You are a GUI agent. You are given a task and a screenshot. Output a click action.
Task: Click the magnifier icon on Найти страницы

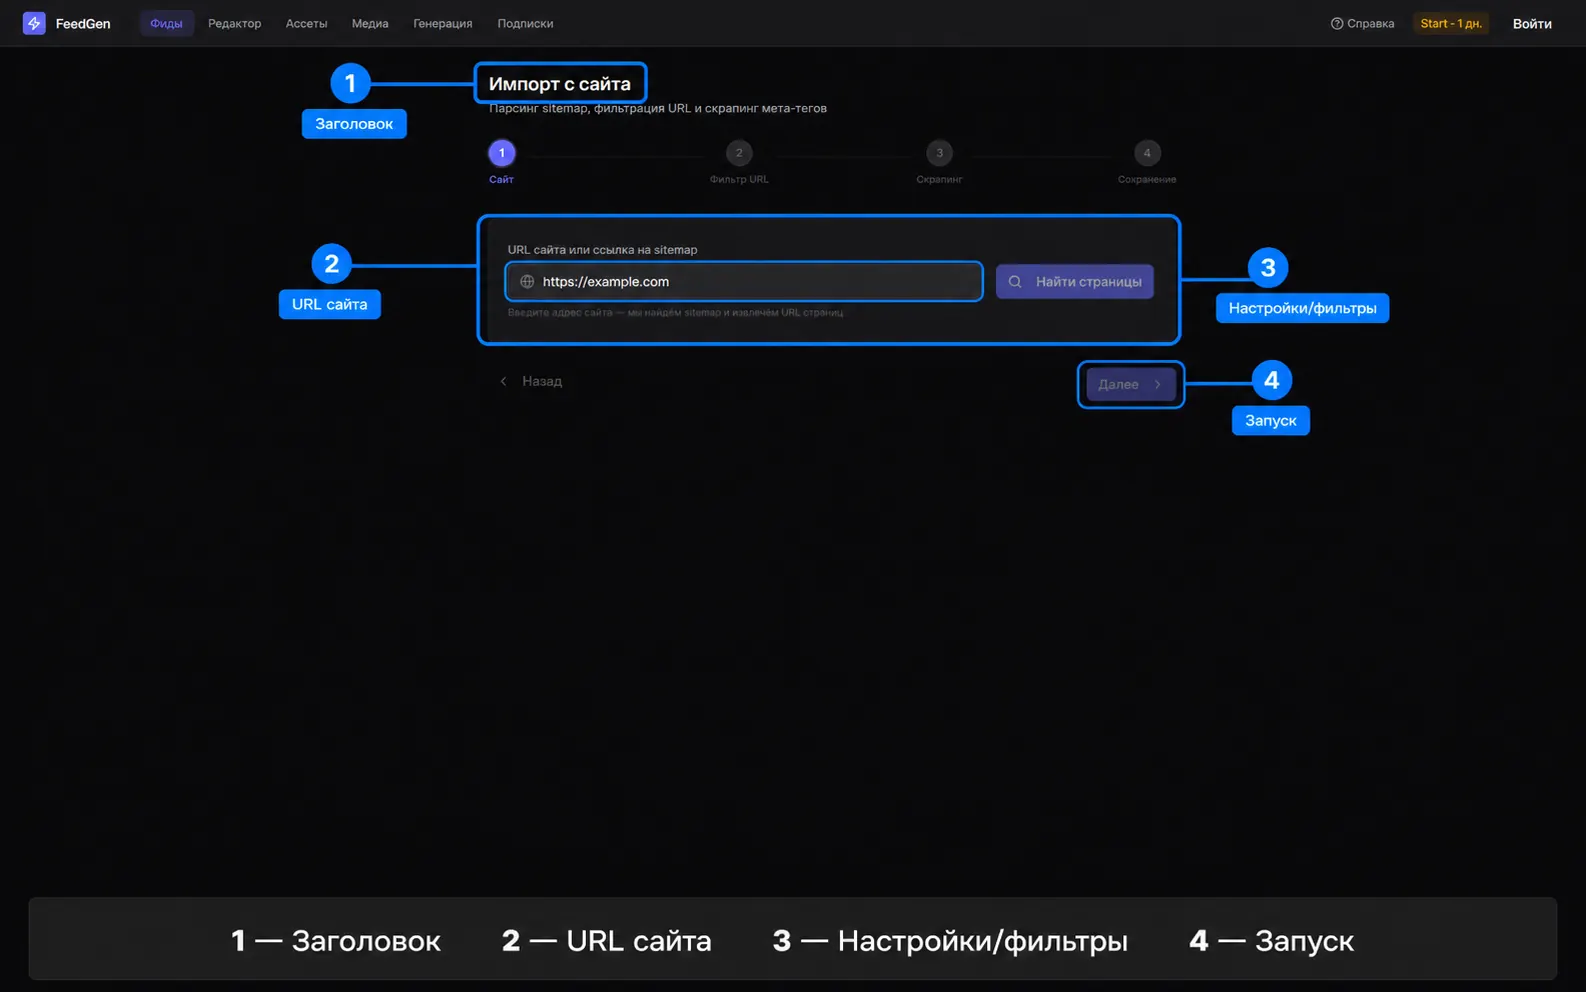click(x=1015, y=282)
